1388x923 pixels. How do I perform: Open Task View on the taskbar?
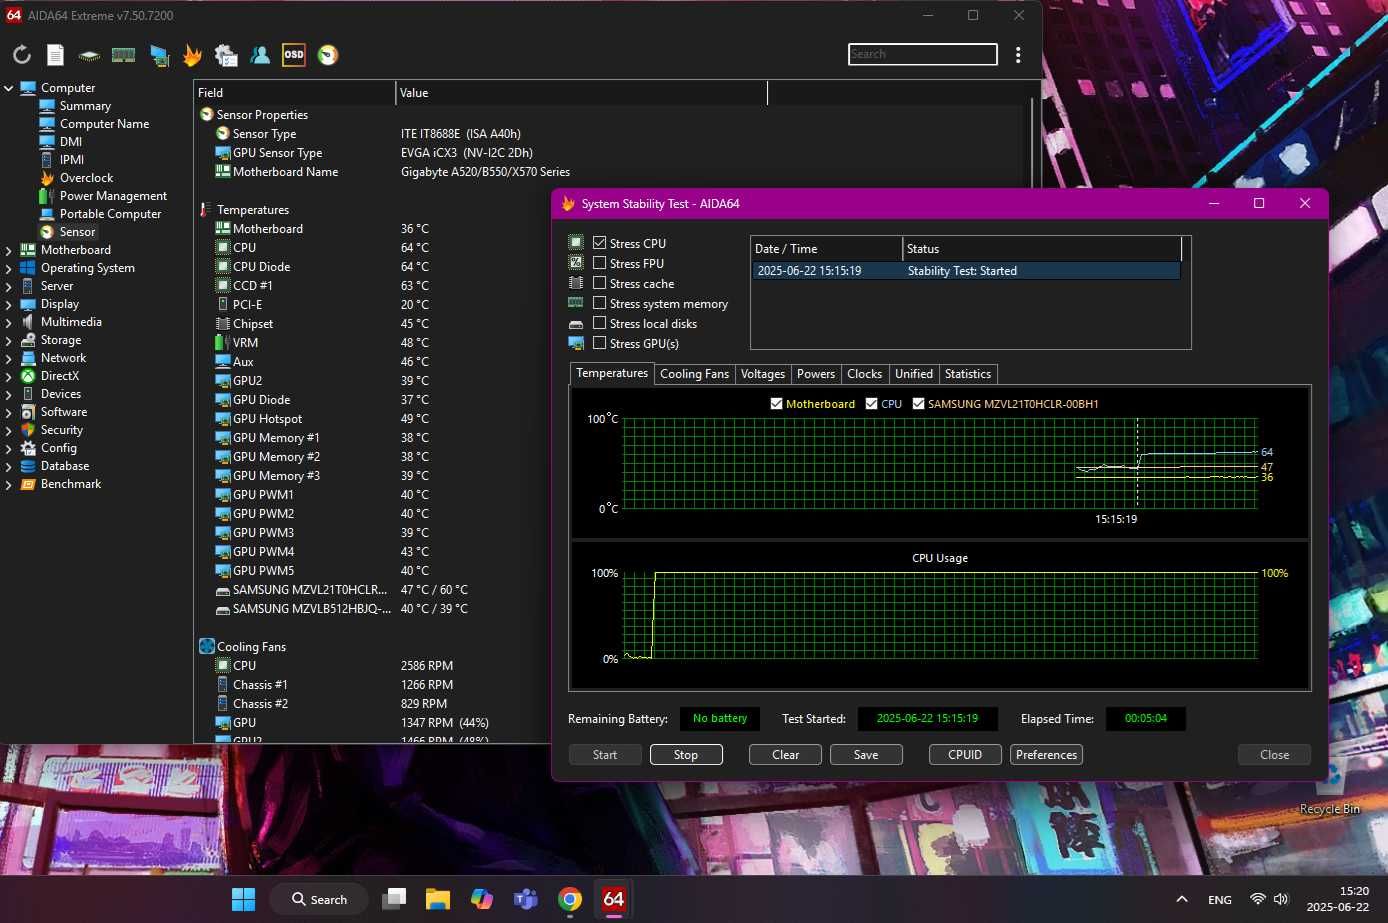tap(394, 899)
